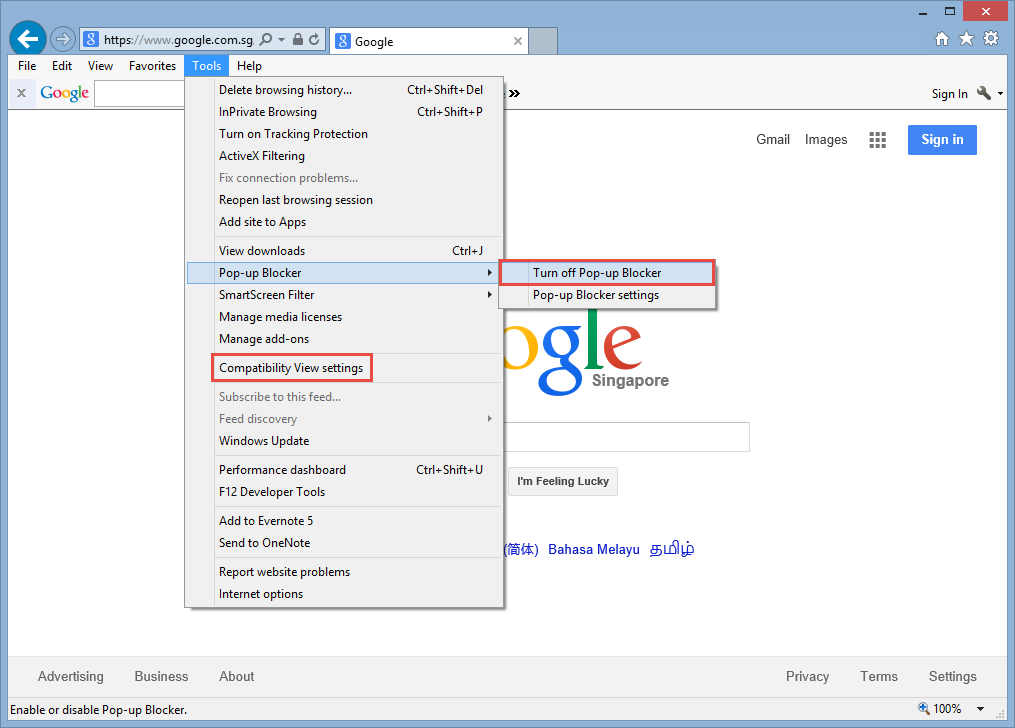
Task: Open Internet options
Action: [x=344, y=595]
